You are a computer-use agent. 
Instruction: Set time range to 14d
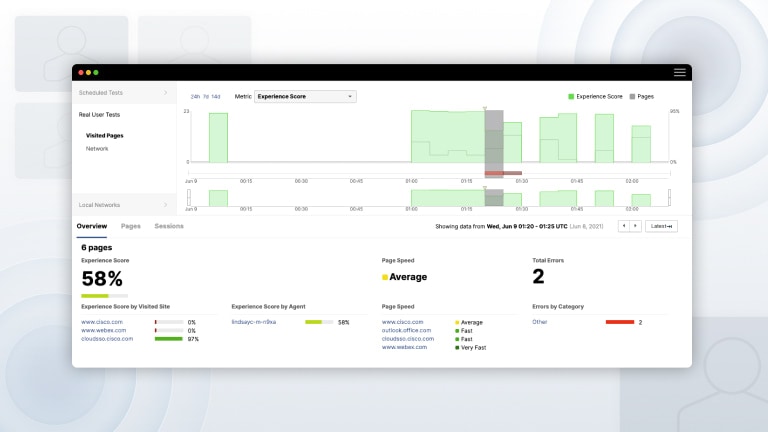[x=216, y=96]
